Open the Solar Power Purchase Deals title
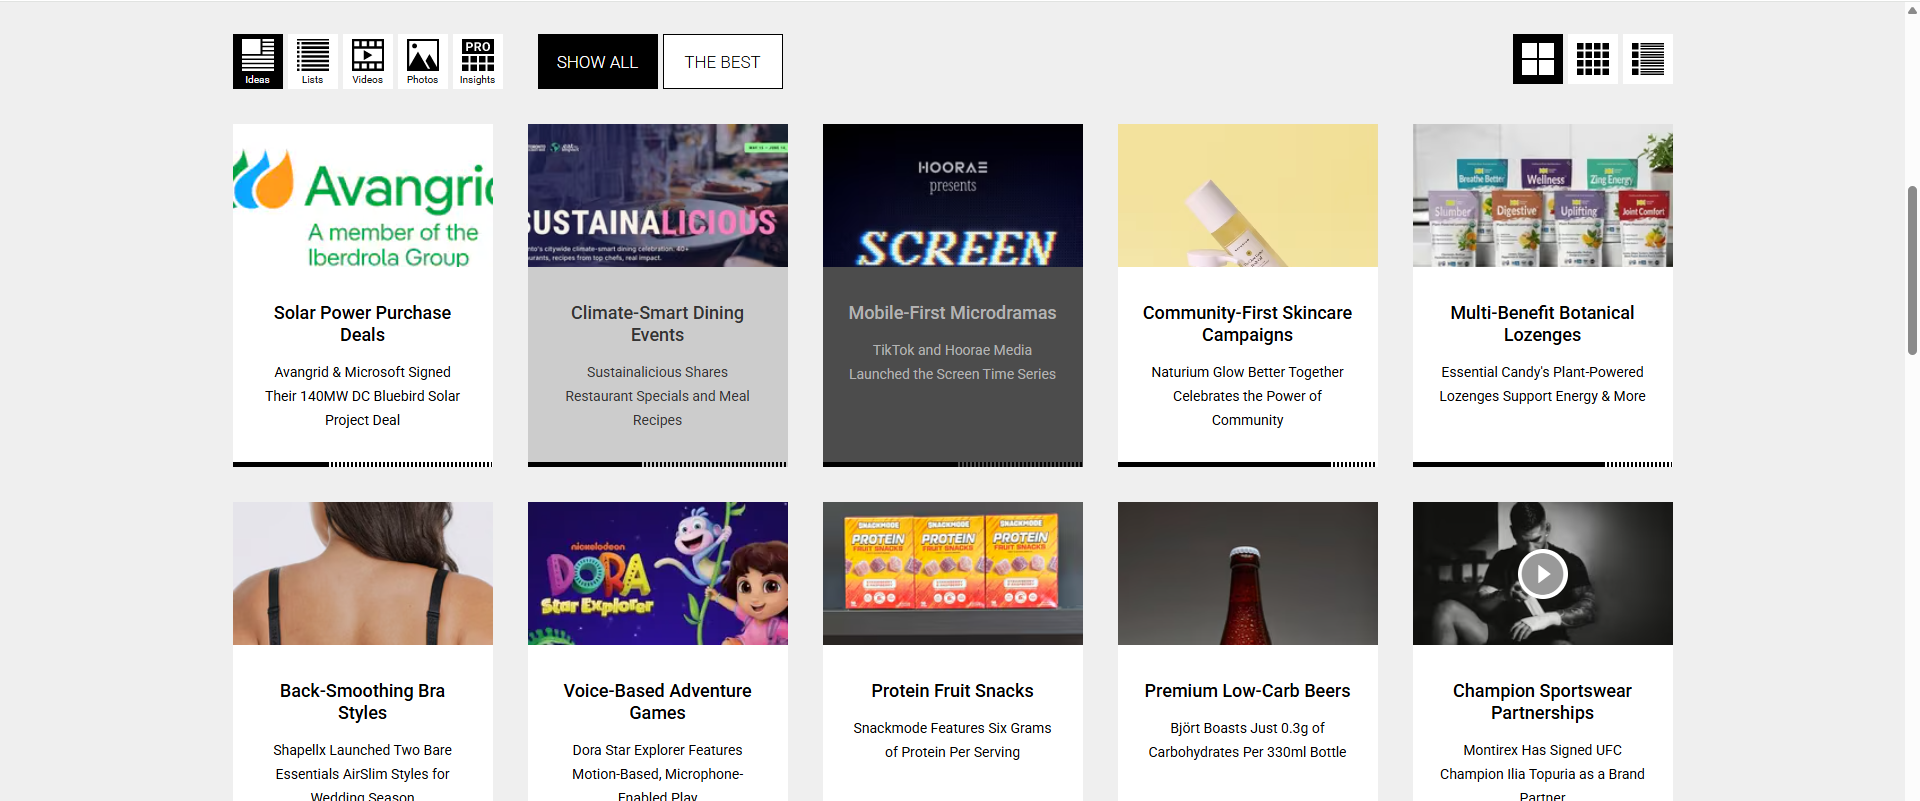This screenshot has height=801, width=1920. [363, 324]
